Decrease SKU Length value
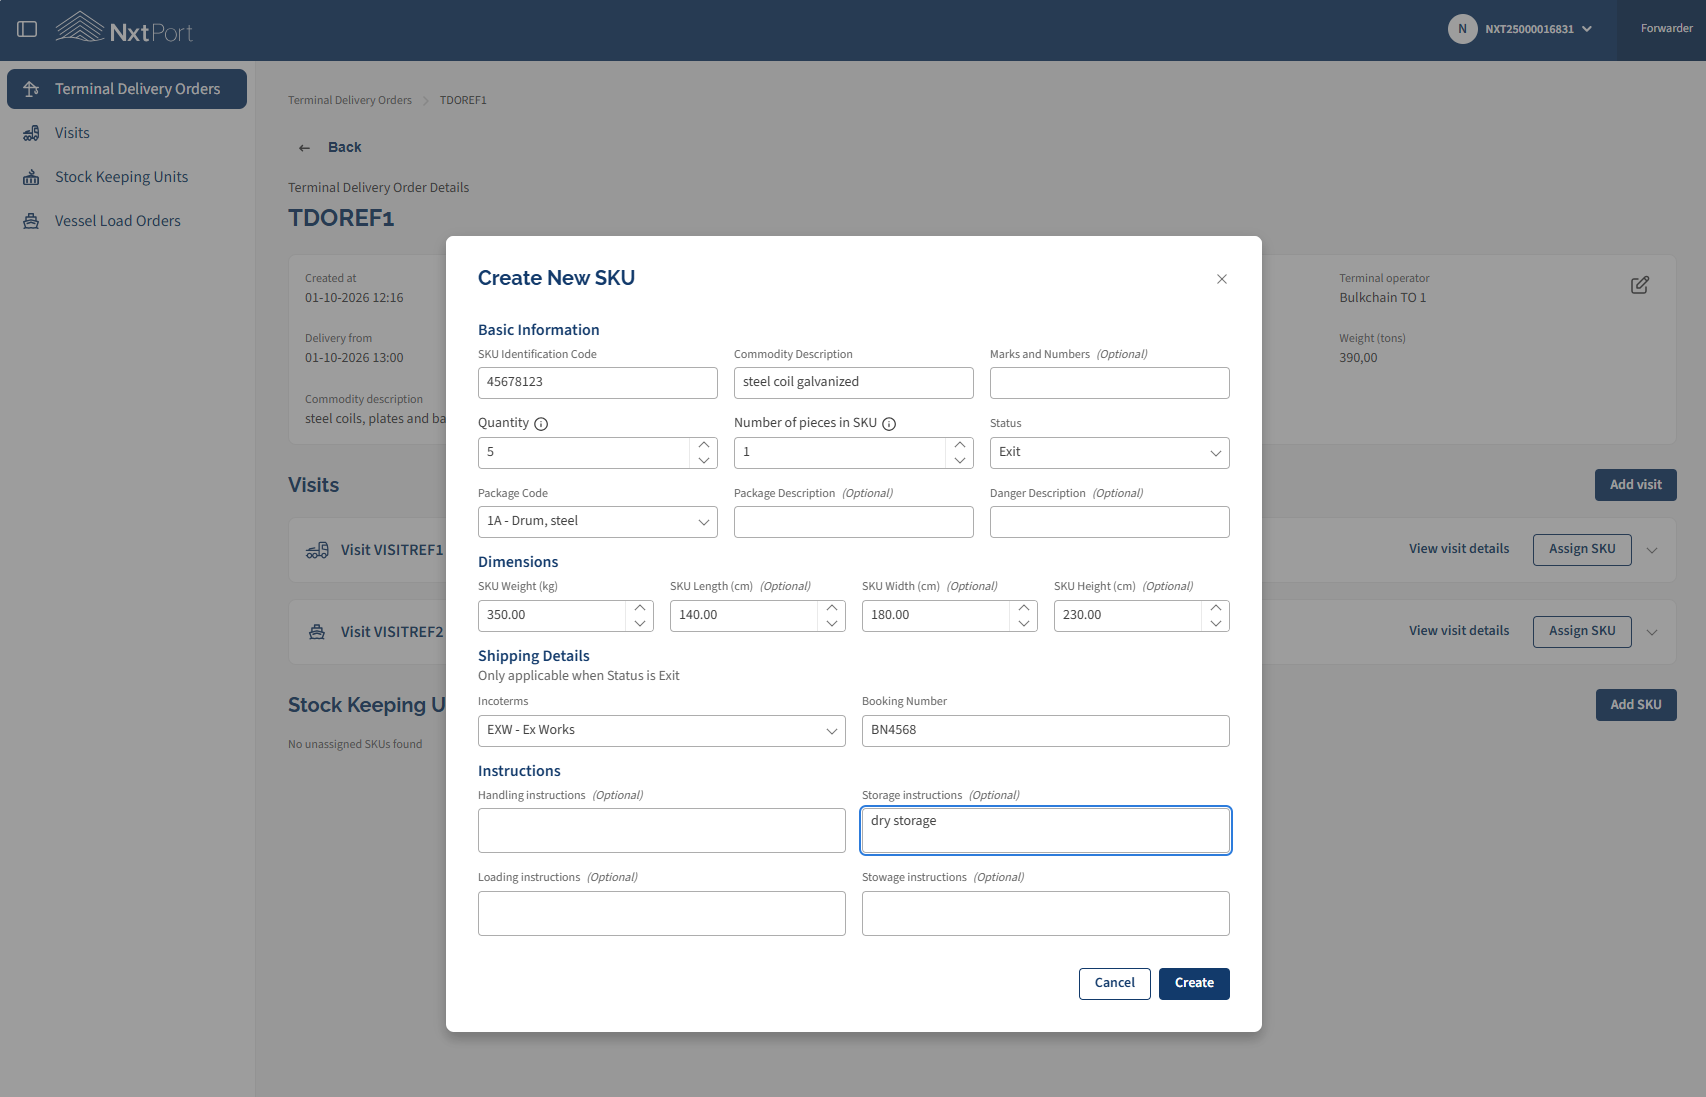 (x=832, y=623)
